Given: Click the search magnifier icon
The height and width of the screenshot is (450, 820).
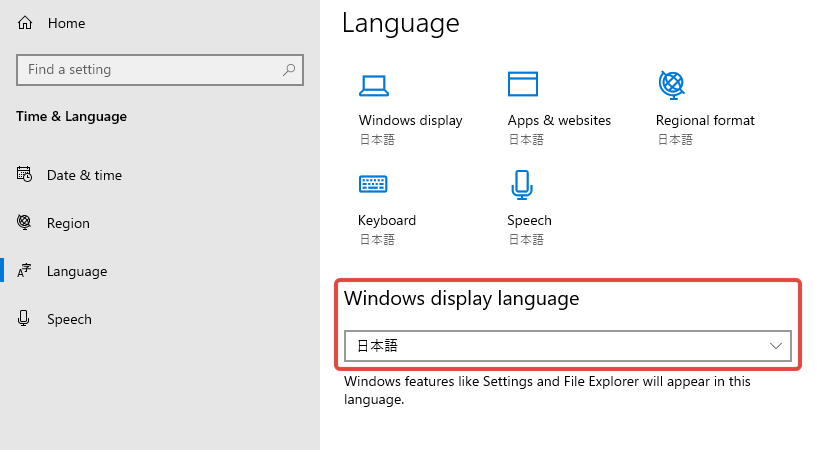Looking at the screenshot, I should coord(289,70).
